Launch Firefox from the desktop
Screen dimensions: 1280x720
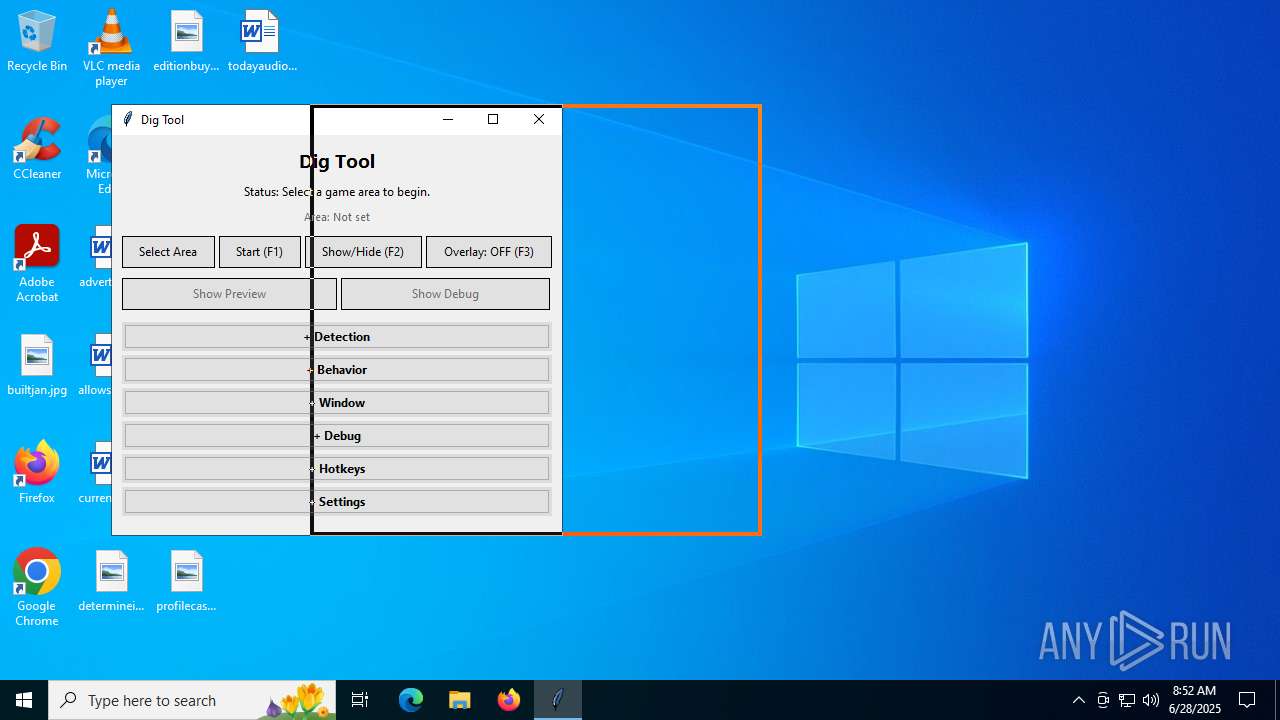(37, 473)
